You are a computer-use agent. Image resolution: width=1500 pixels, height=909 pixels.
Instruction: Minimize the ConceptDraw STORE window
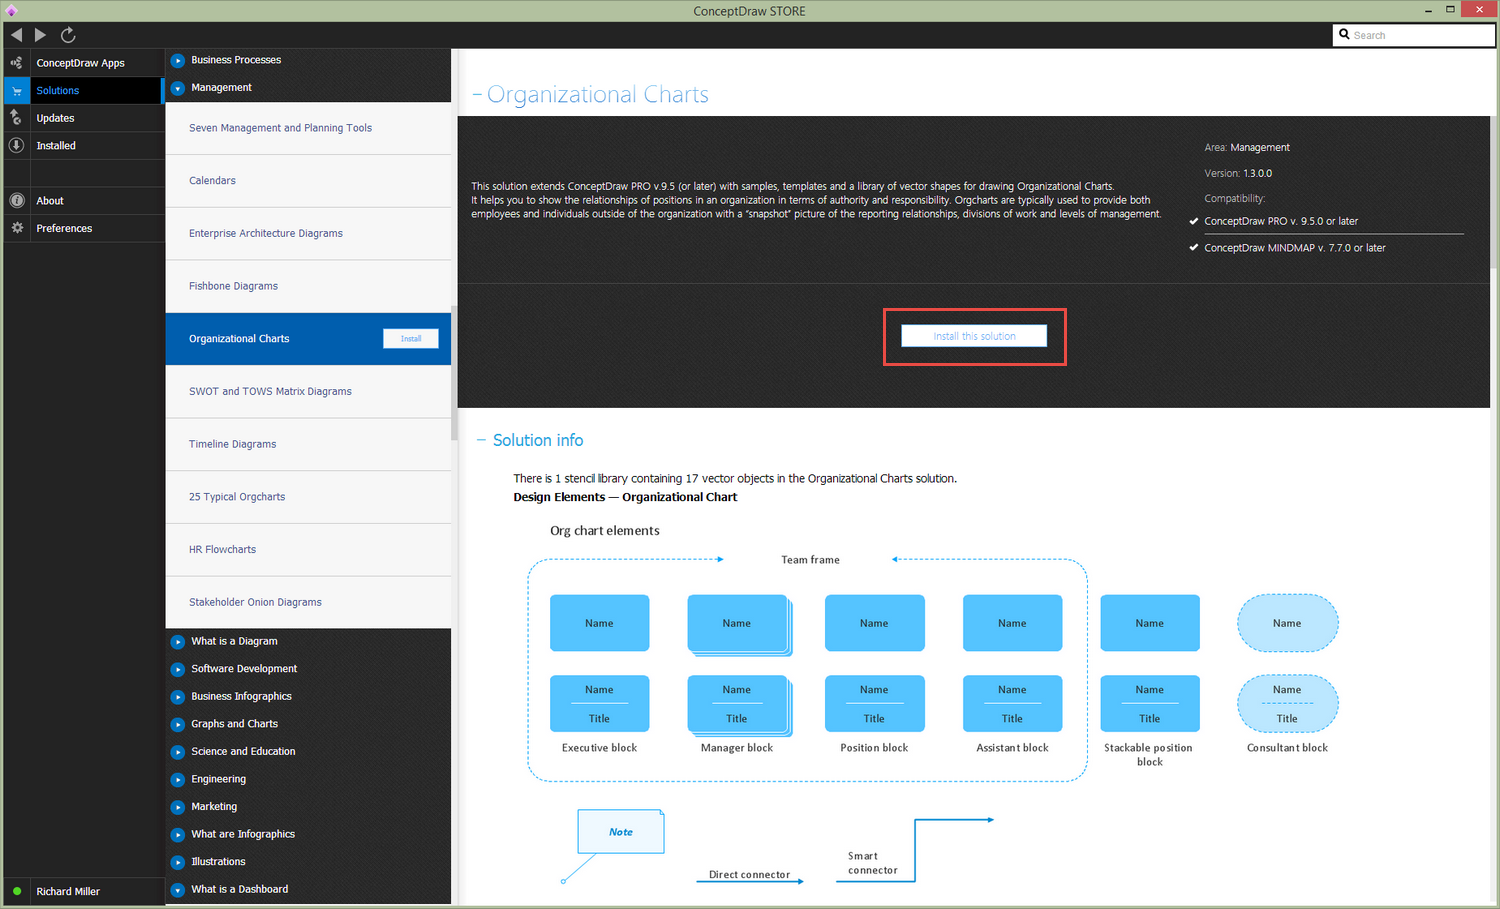tap(1427, 10)
